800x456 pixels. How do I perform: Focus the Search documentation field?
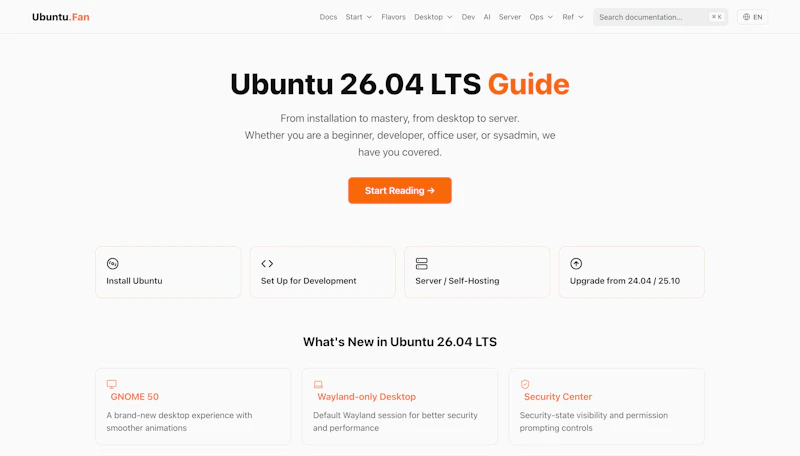pyautogui.click(x=660, y=17)
